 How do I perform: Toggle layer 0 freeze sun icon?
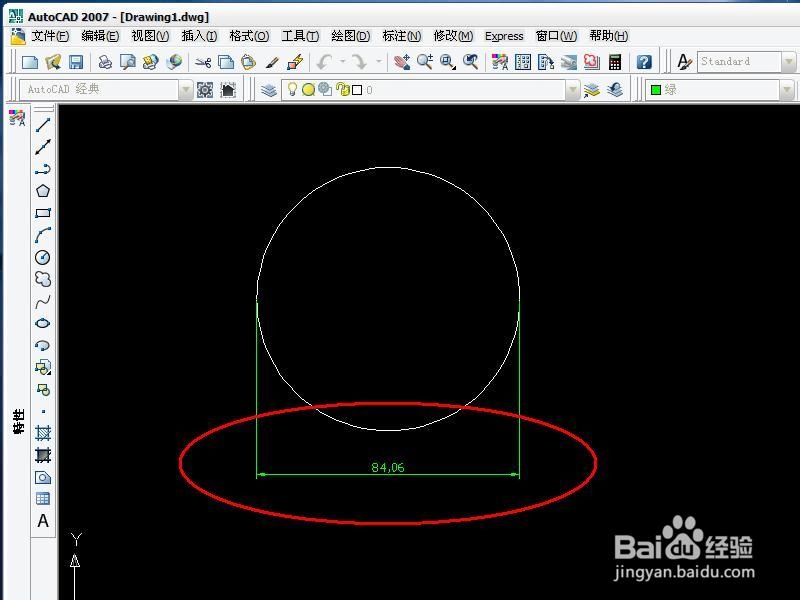[x=309, y=90]
